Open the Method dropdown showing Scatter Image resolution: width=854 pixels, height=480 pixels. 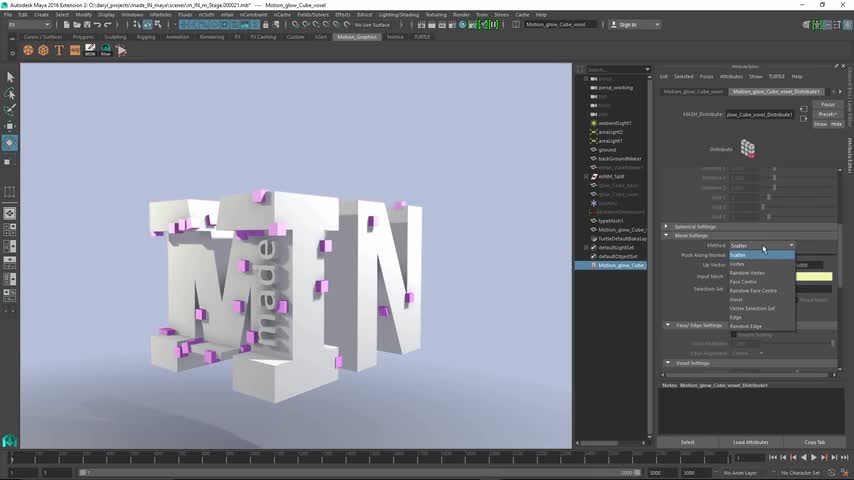[761, 246]
